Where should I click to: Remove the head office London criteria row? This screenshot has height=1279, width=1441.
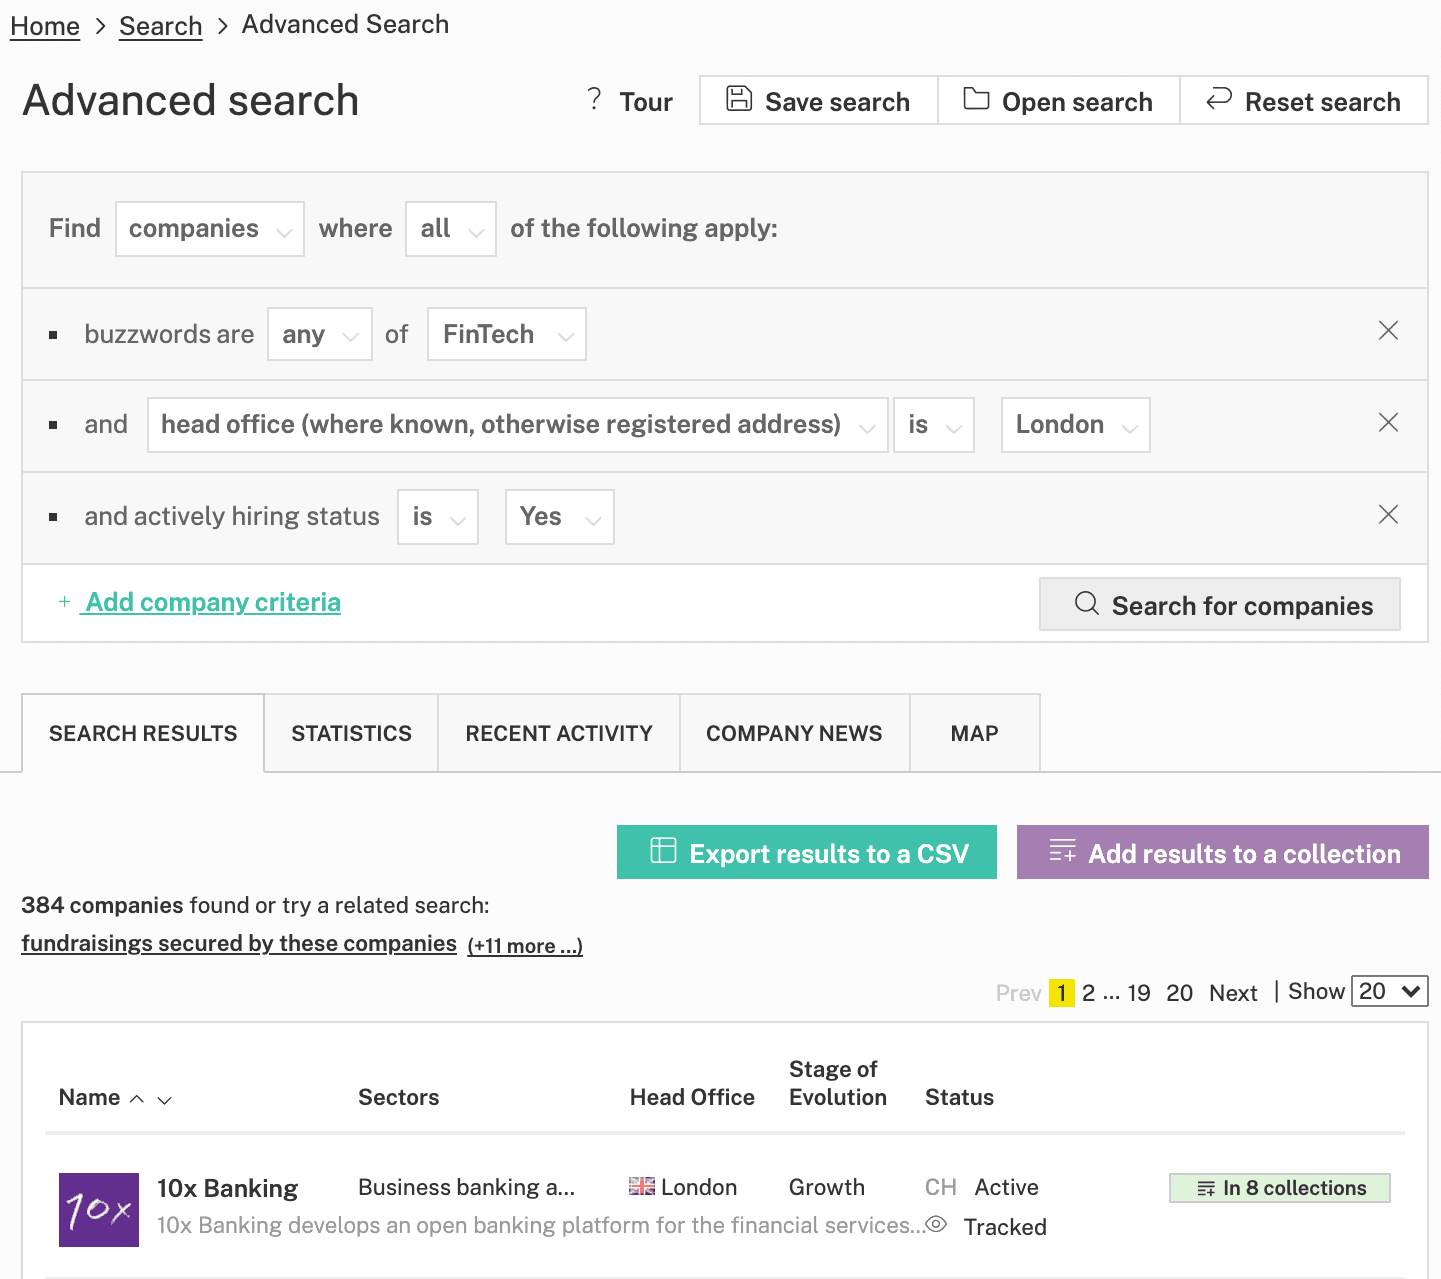[x=1388, y=423]
